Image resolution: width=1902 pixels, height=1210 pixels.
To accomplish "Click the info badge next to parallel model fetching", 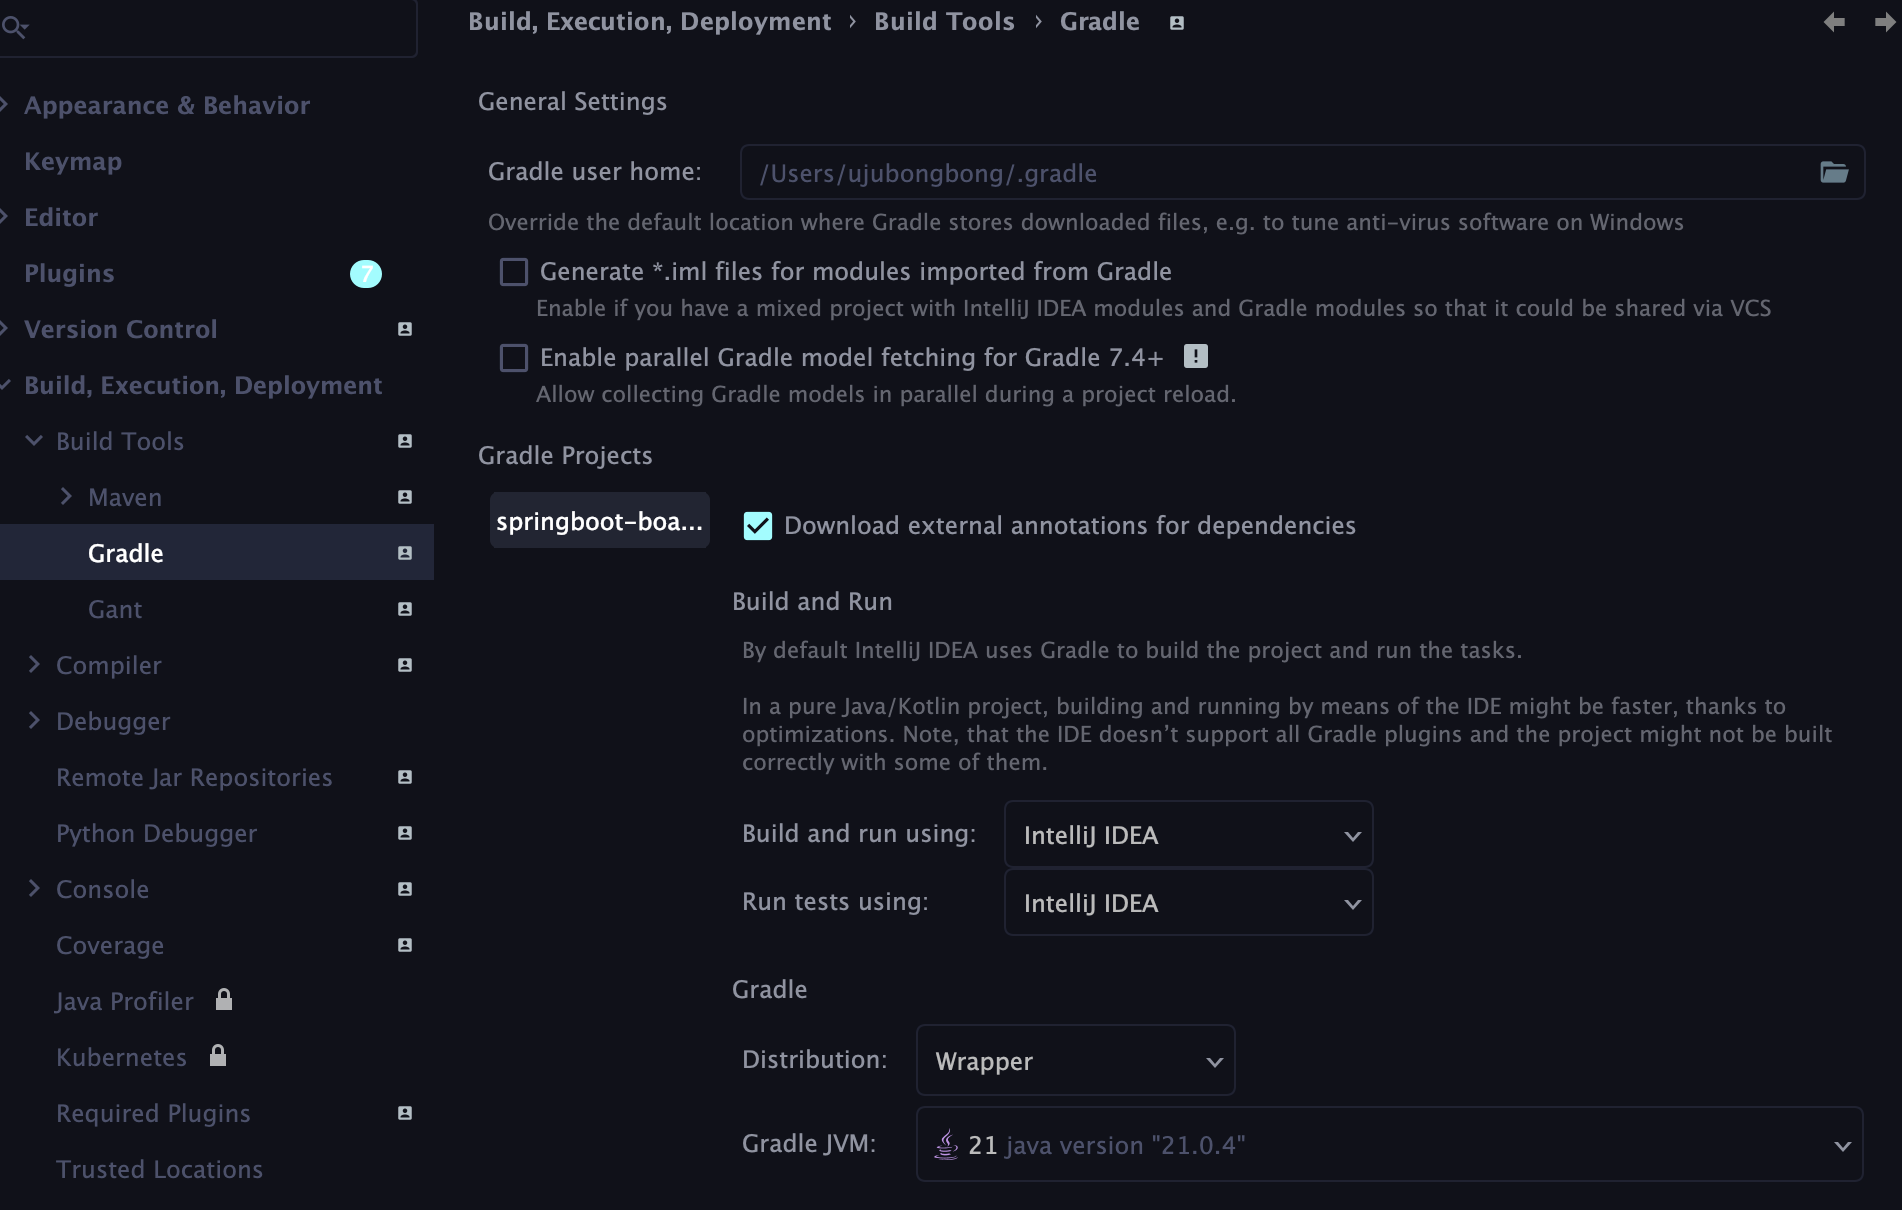I will pyautogui.click(x=1196, y=356).
